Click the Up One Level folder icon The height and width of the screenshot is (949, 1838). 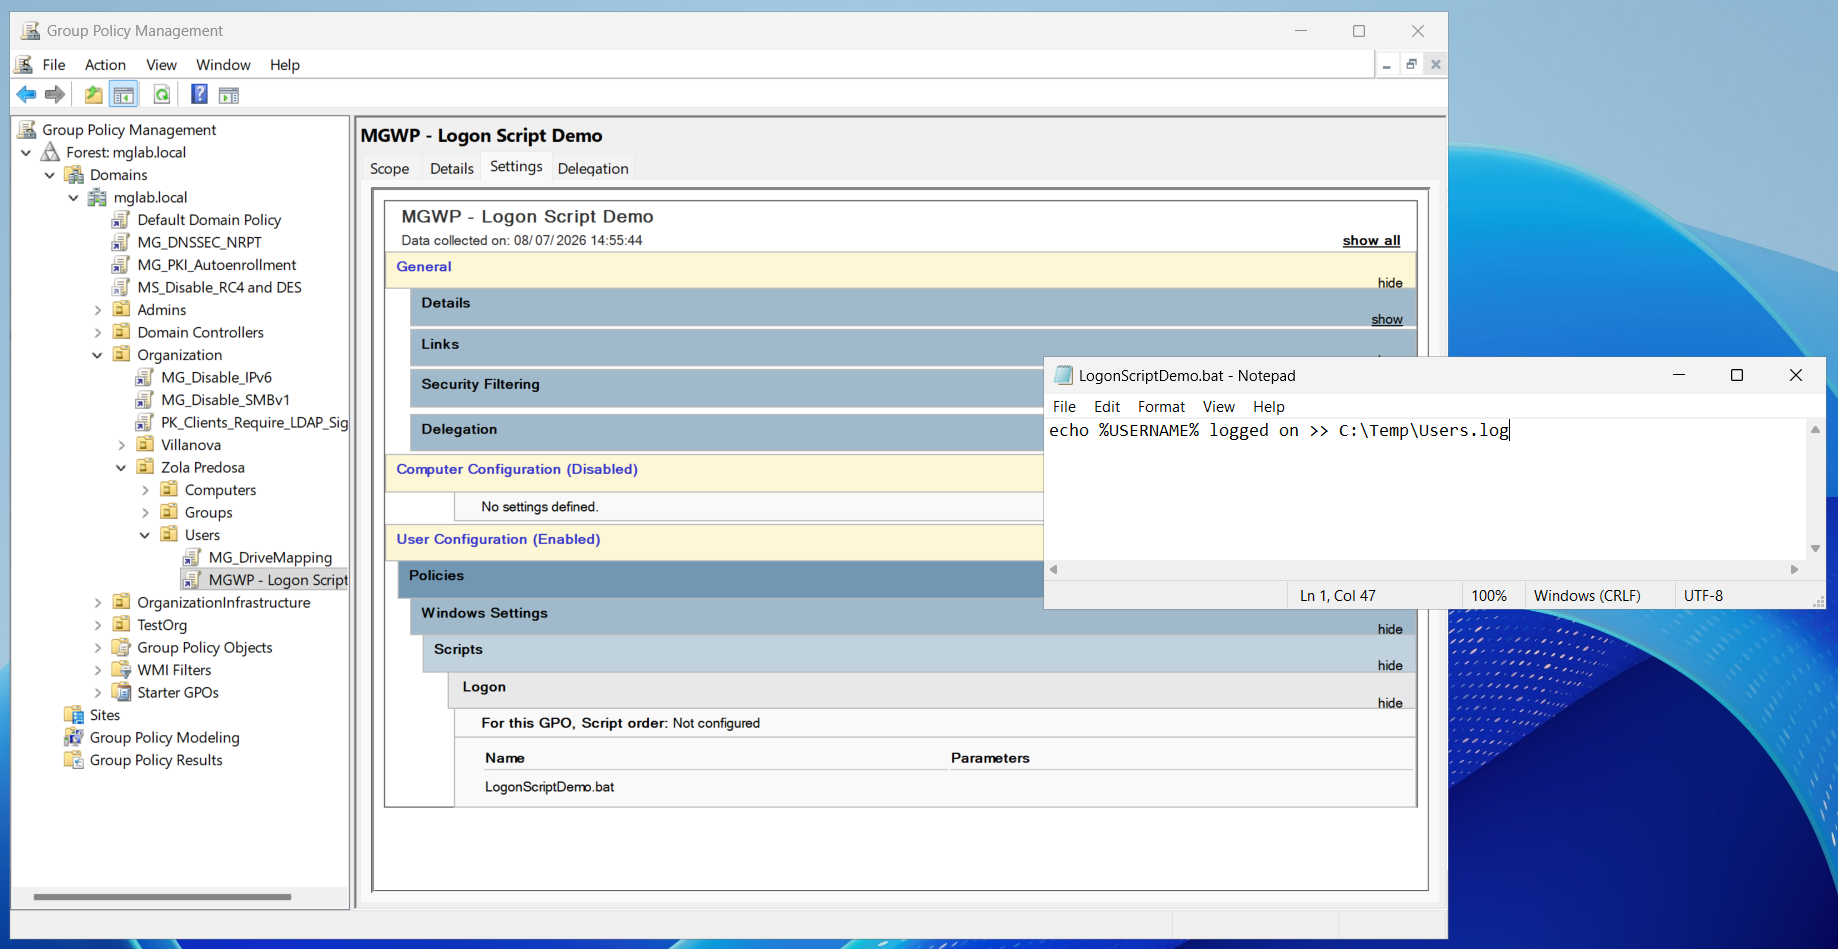(93, 95)
